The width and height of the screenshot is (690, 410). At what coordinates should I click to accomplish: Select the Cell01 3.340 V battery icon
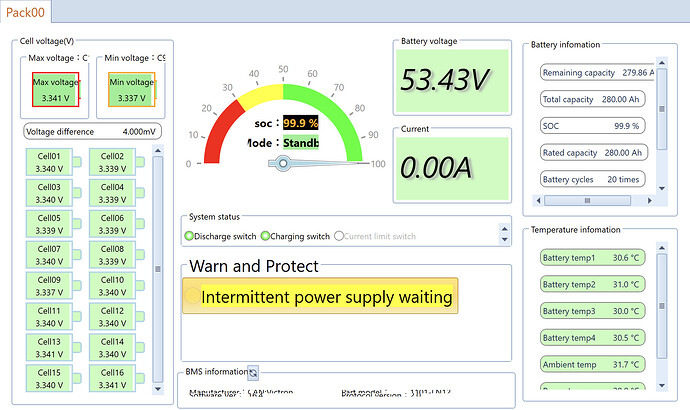[x=54, y=162]
